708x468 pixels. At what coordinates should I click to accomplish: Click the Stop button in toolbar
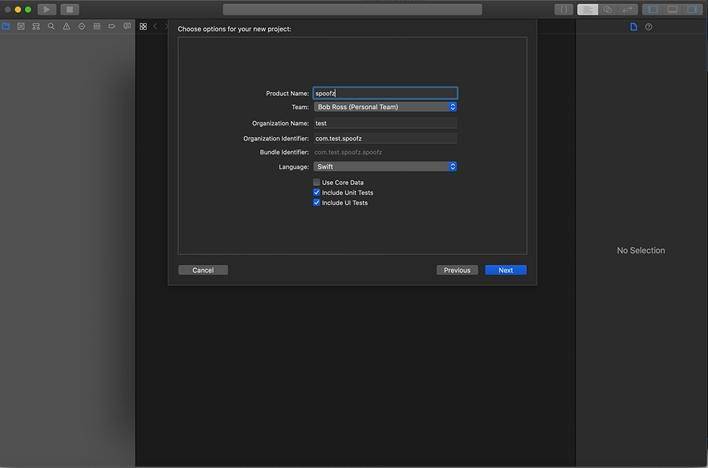coord(69,9)
